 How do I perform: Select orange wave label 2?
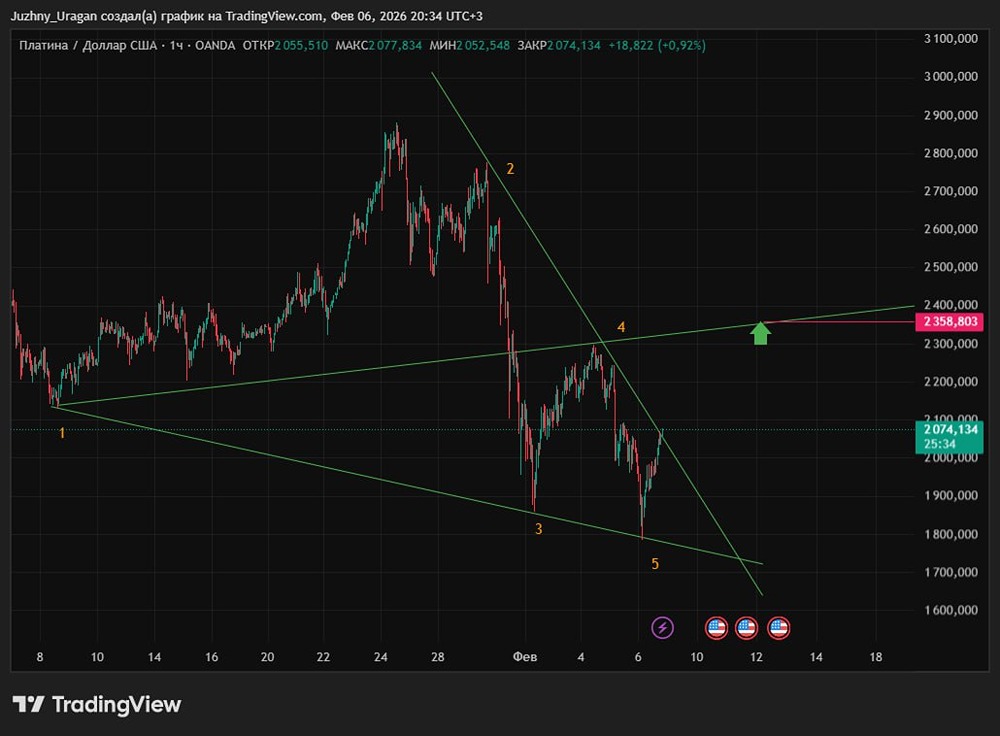pyautogui.click(x=510, y=168)
